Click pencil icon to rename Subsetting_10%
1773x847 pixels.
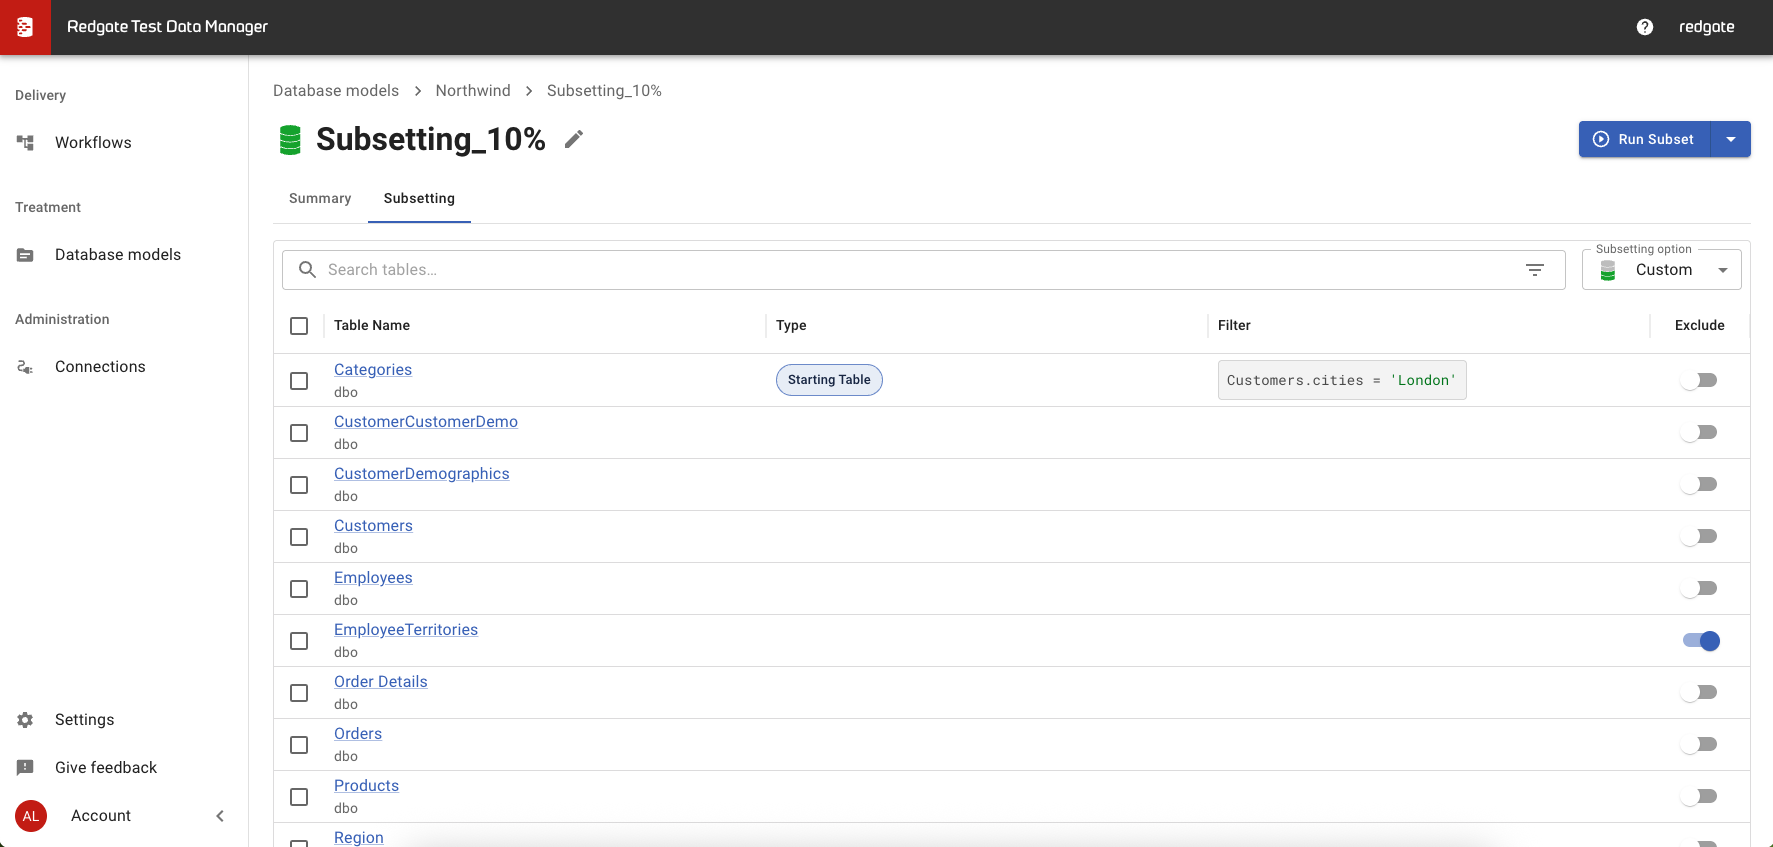click(x=573, y=140)
